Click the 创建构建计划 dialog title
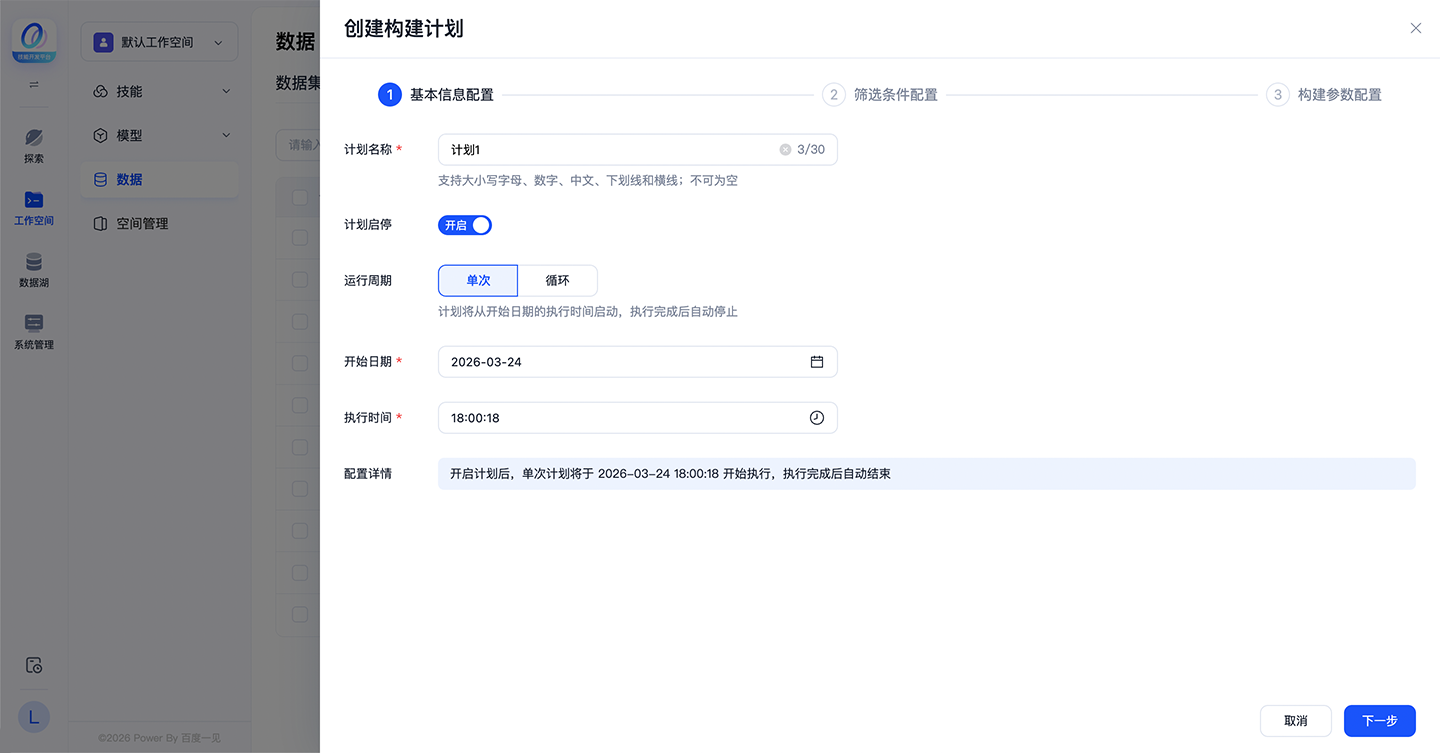Screen dimensions: 1440x753 click(x=404, y=29)
